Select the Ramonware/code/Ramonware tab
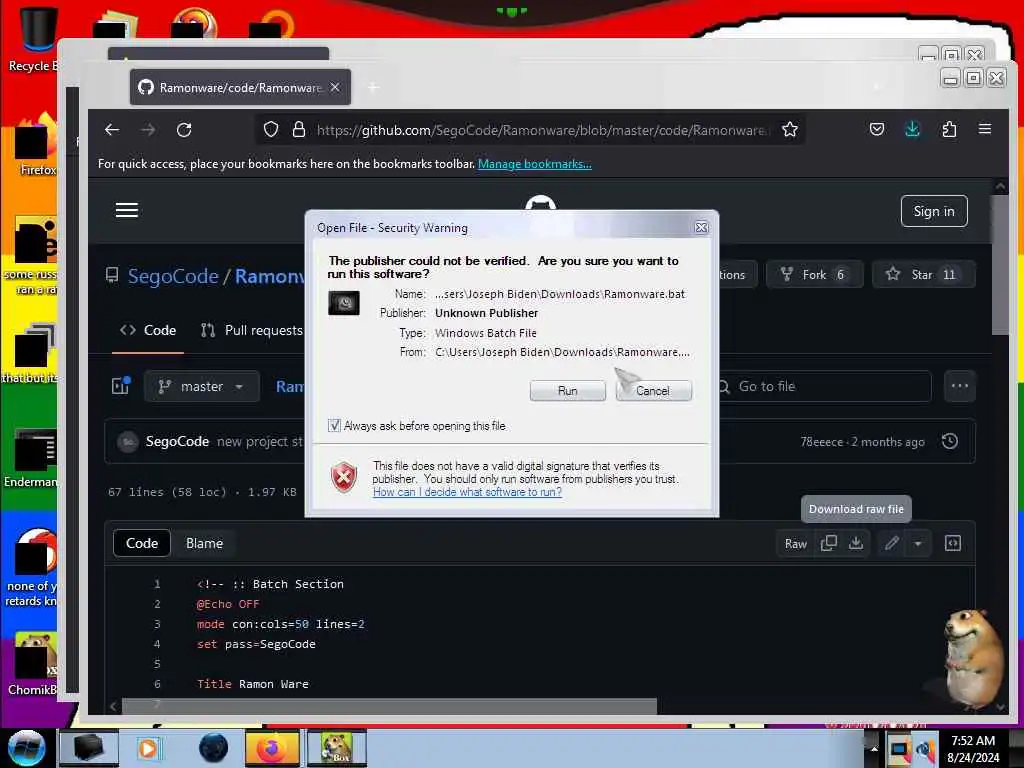This screenshot has width=1024, height=768. coord(240,87)
